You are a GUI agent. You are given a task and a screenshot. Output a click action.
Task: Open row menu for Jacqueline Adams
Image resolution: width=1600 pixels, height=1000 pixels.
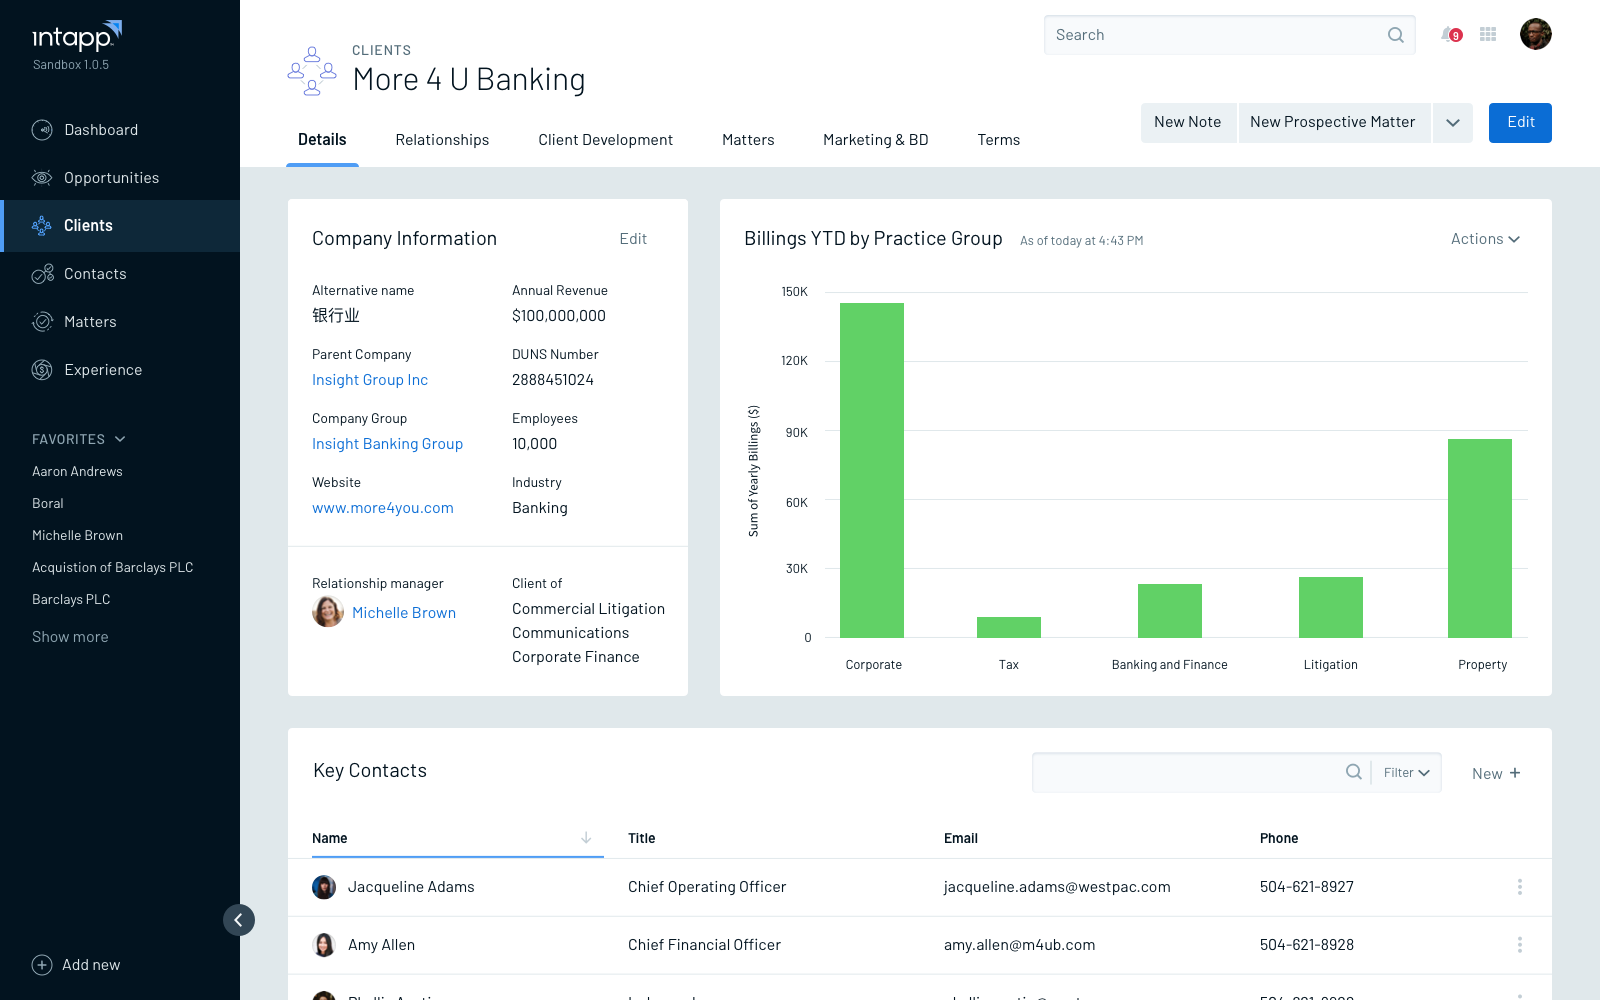pyautogui.click(x=1520, y=887)
